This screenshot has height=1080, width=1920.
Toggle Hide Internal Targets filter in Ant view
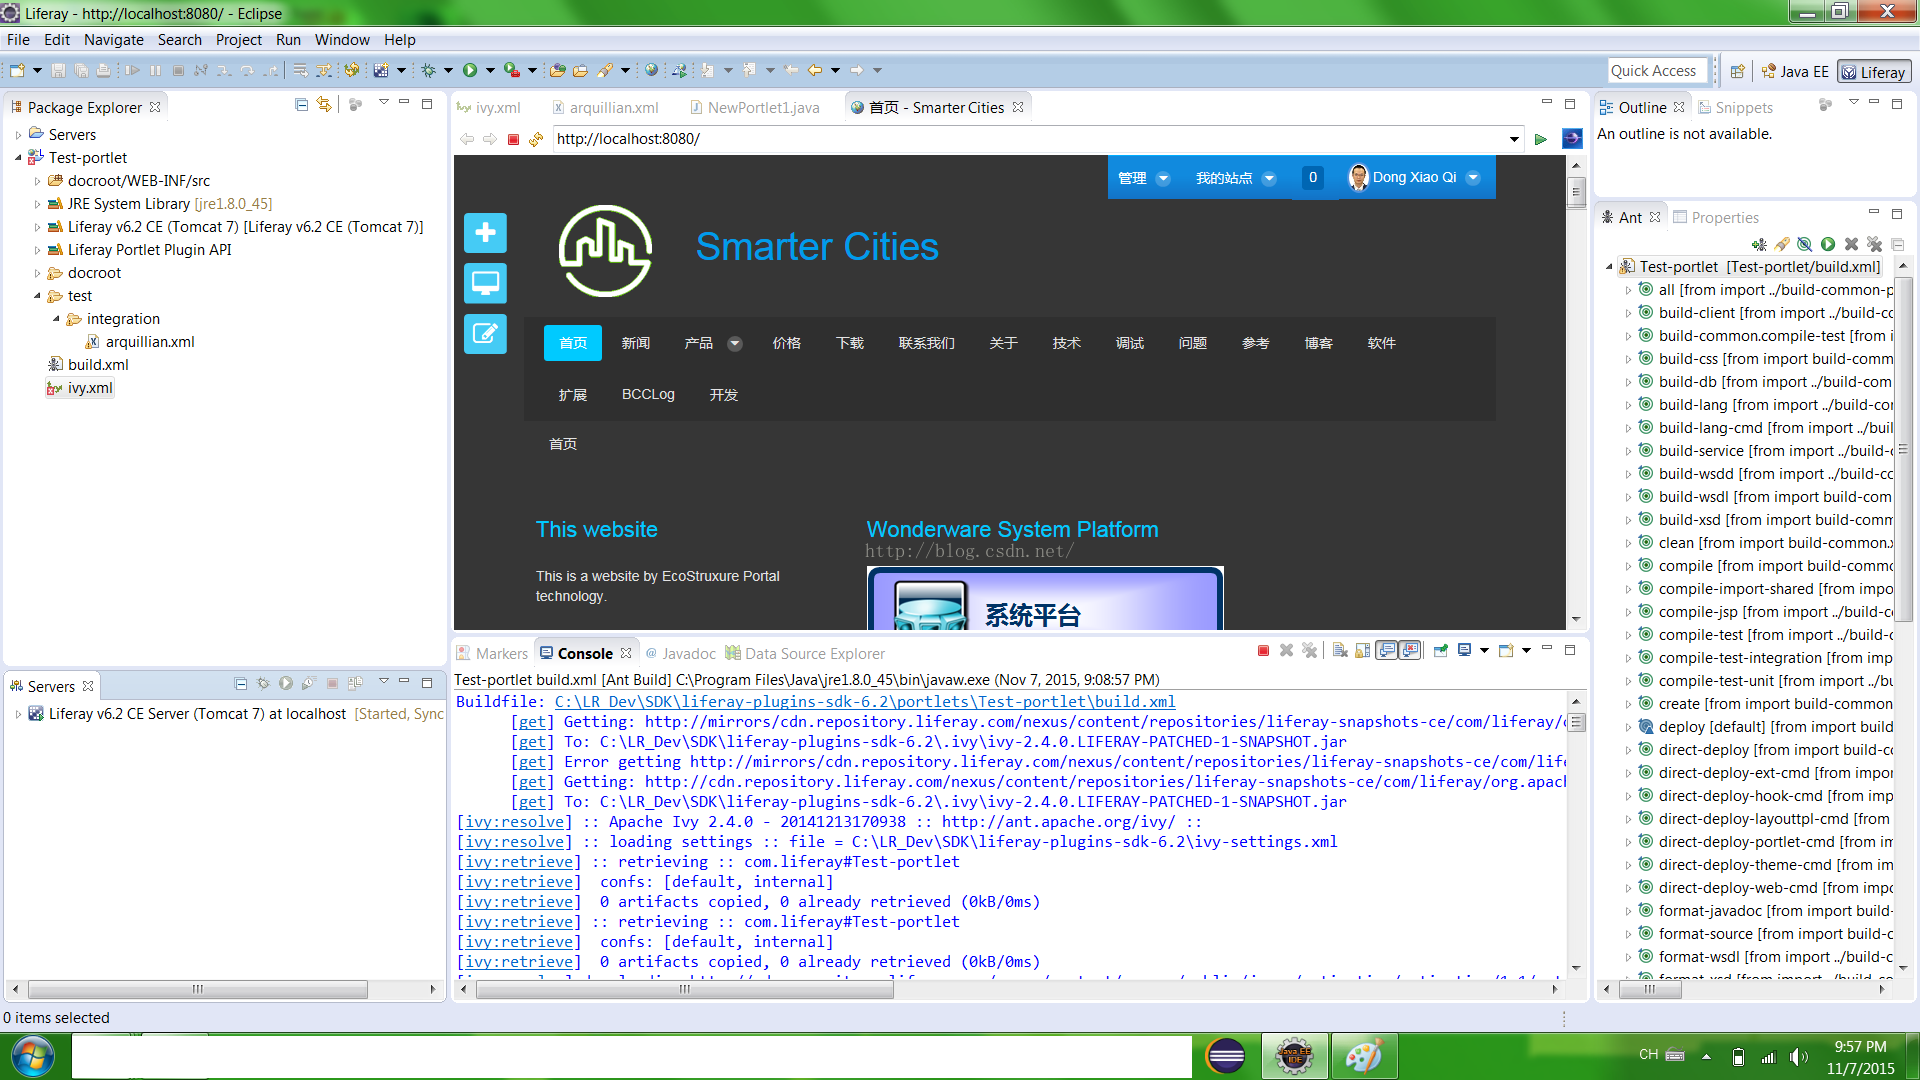point(1805,244)
